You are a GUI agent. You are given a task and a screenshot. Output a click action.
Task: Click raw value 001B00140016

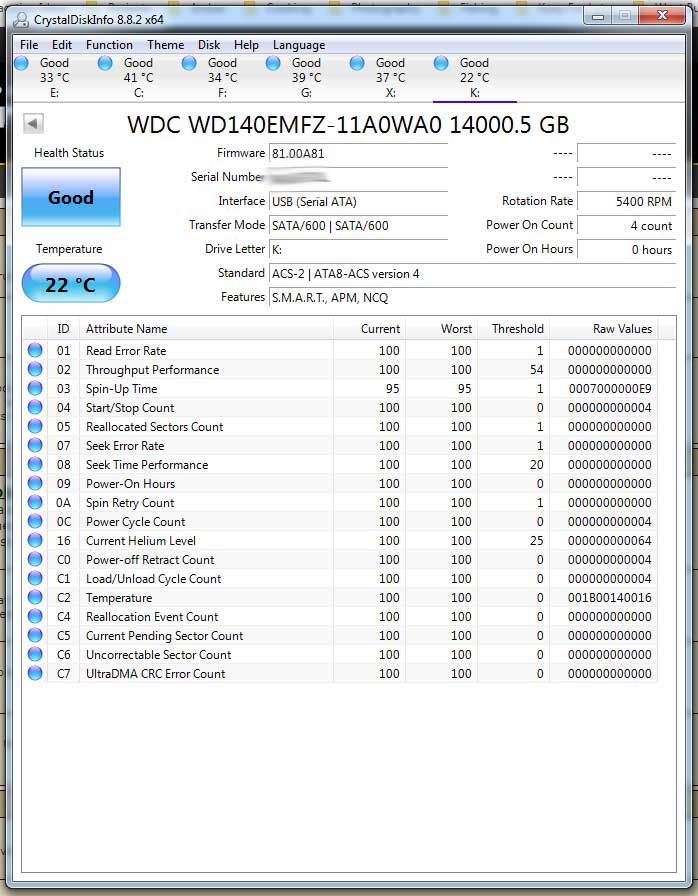click(610, 598)
